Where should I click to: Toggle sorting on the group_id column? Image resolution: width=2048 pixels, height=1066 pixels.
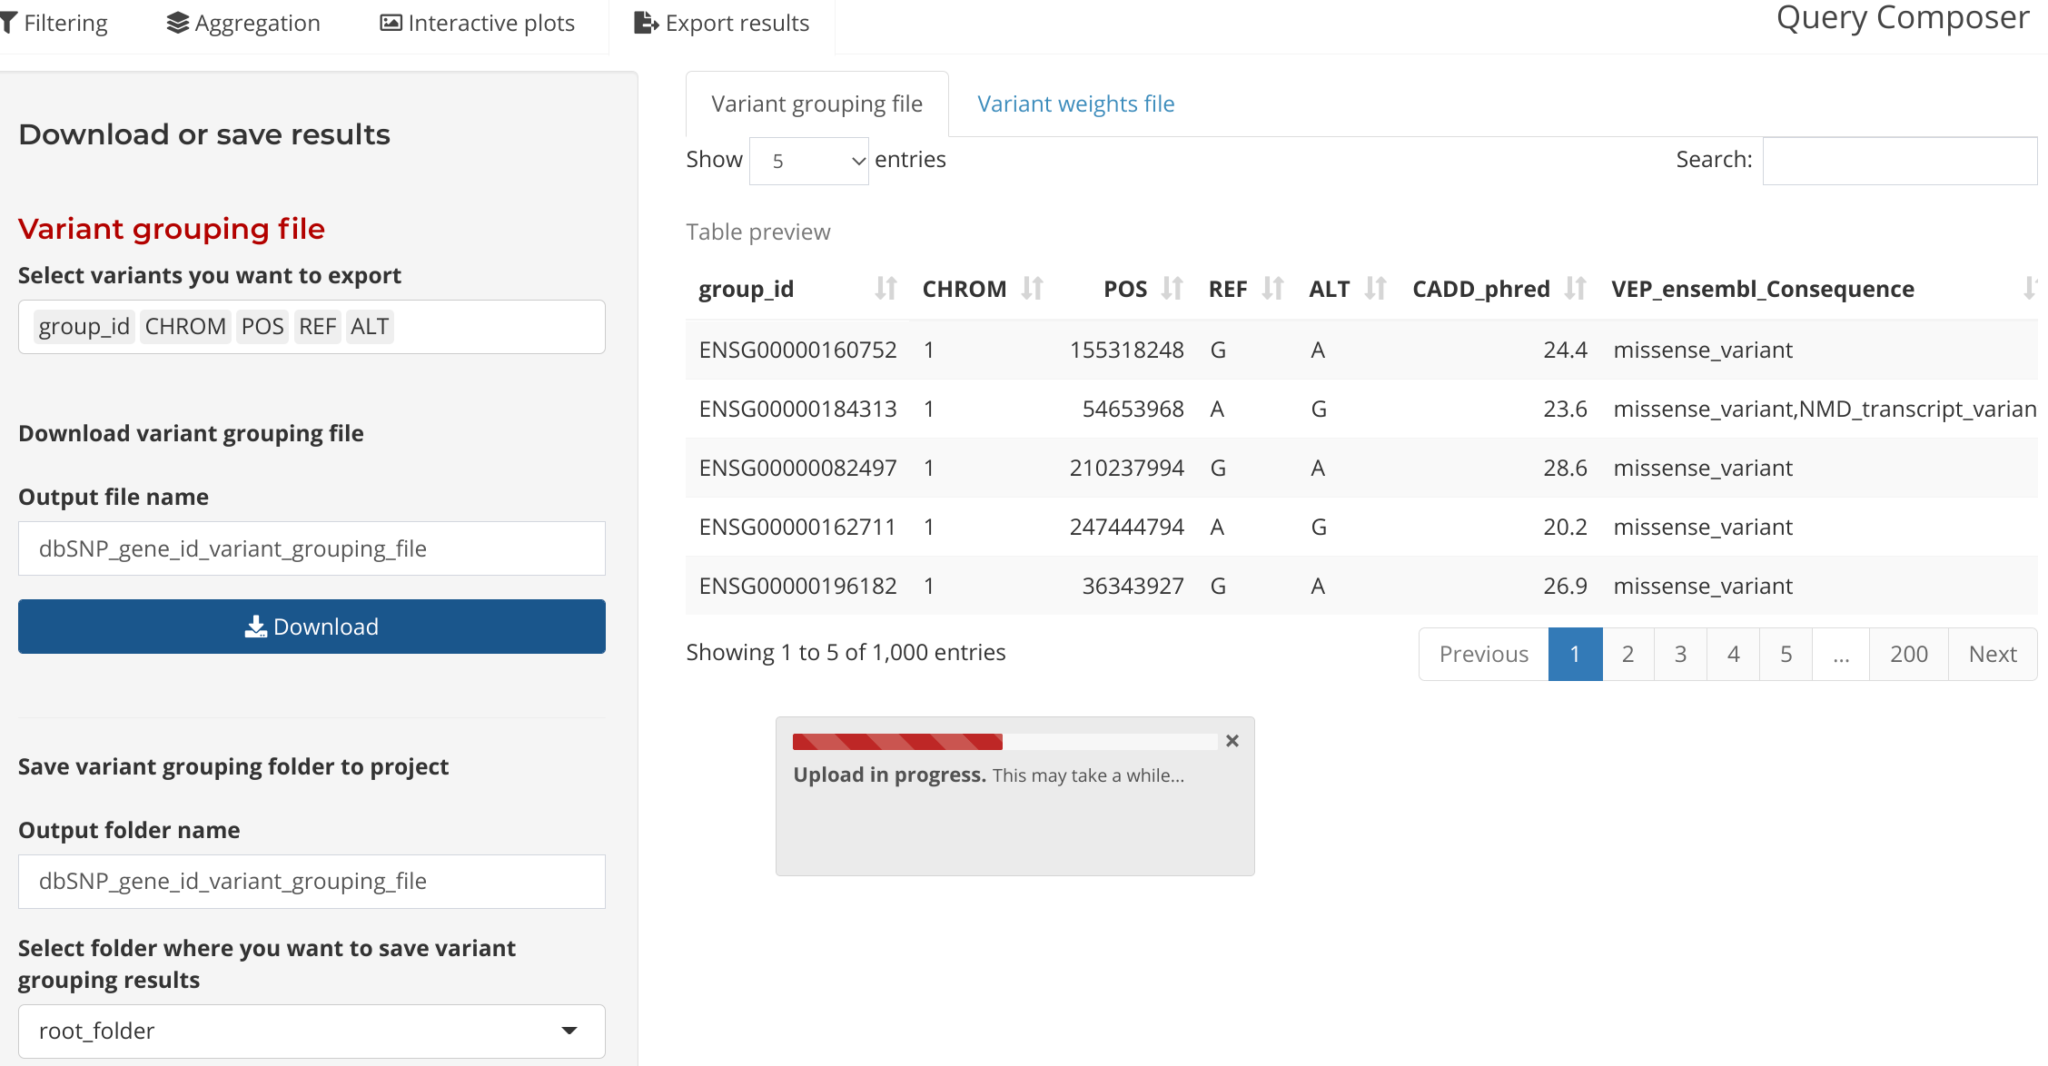(884, 288)
